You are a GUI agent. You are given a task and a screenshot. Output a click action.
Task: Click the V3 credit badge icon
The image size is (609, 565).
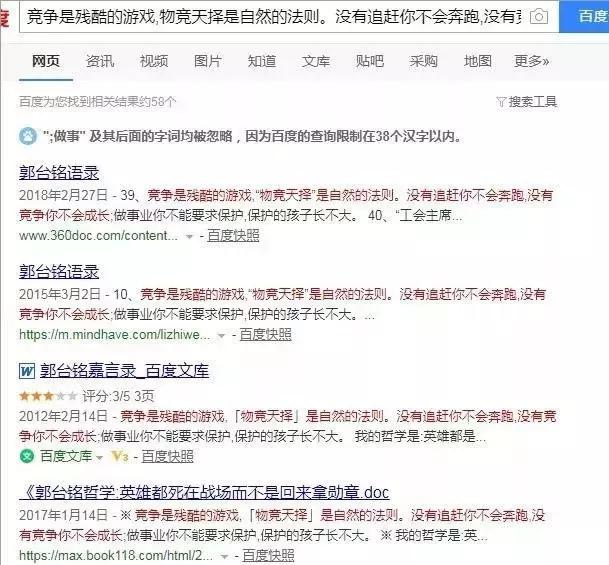pos(120,456)
